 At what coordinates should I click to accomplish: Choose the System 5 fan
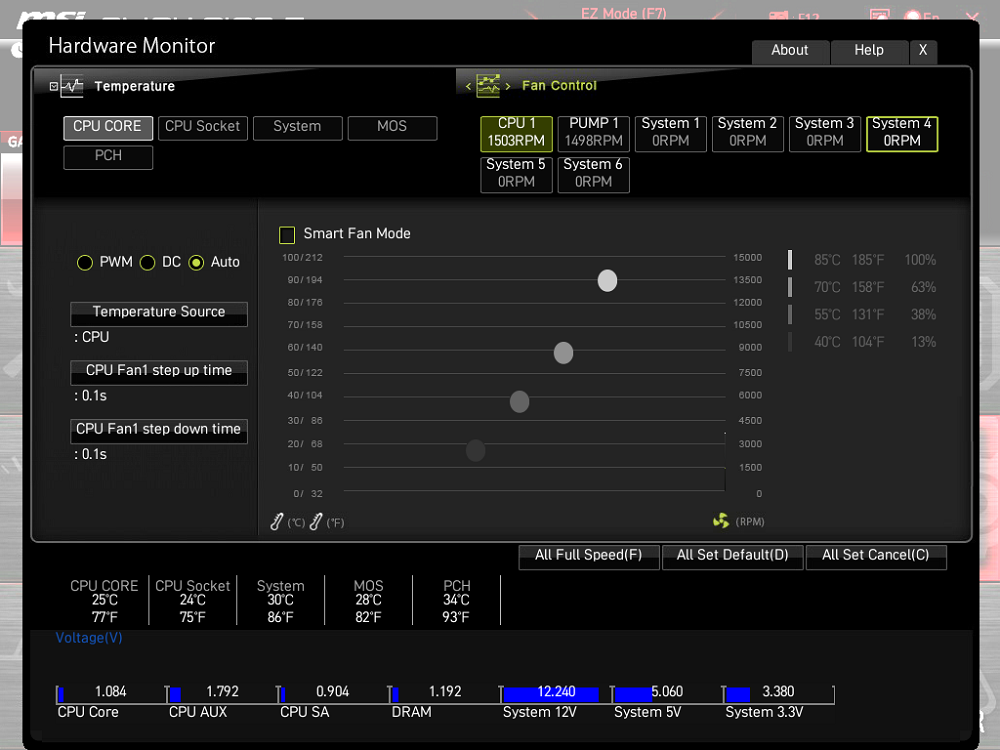[x=517, y=174]
